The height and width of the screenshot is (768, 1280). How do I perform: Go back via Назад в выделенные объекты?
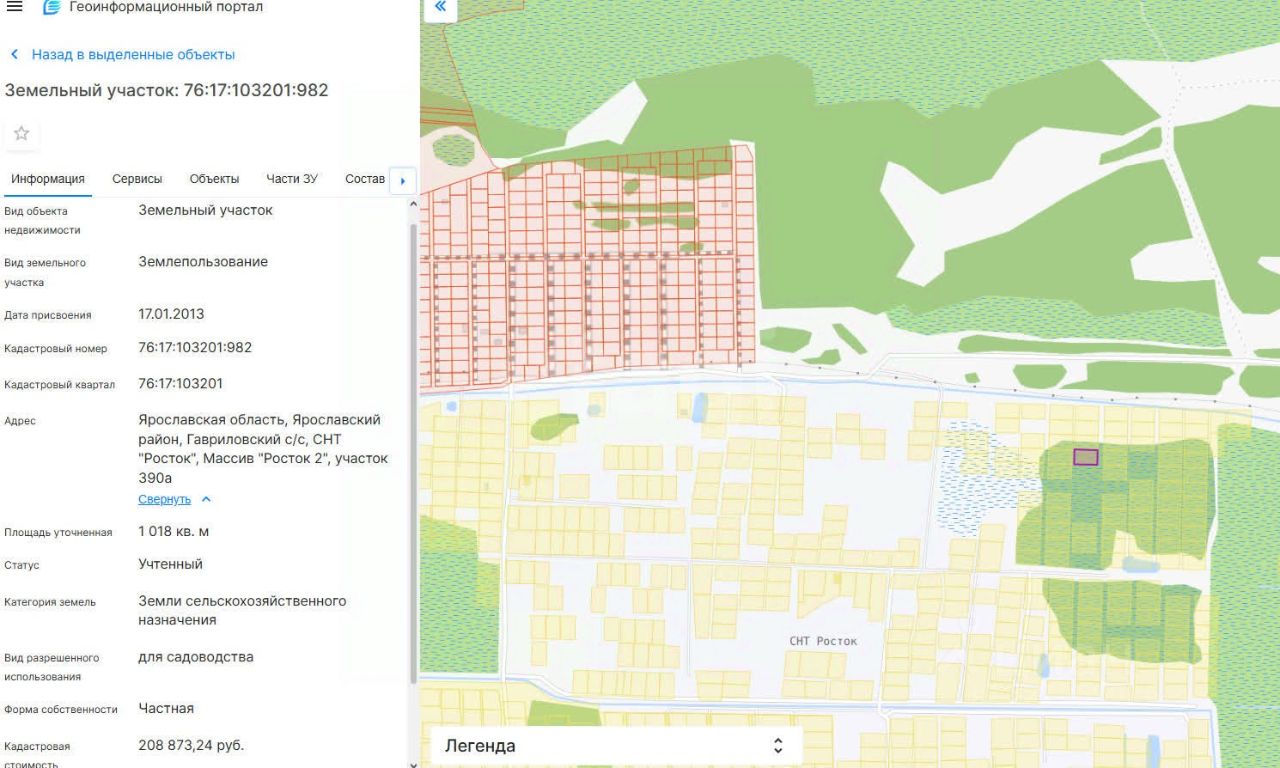133,55
